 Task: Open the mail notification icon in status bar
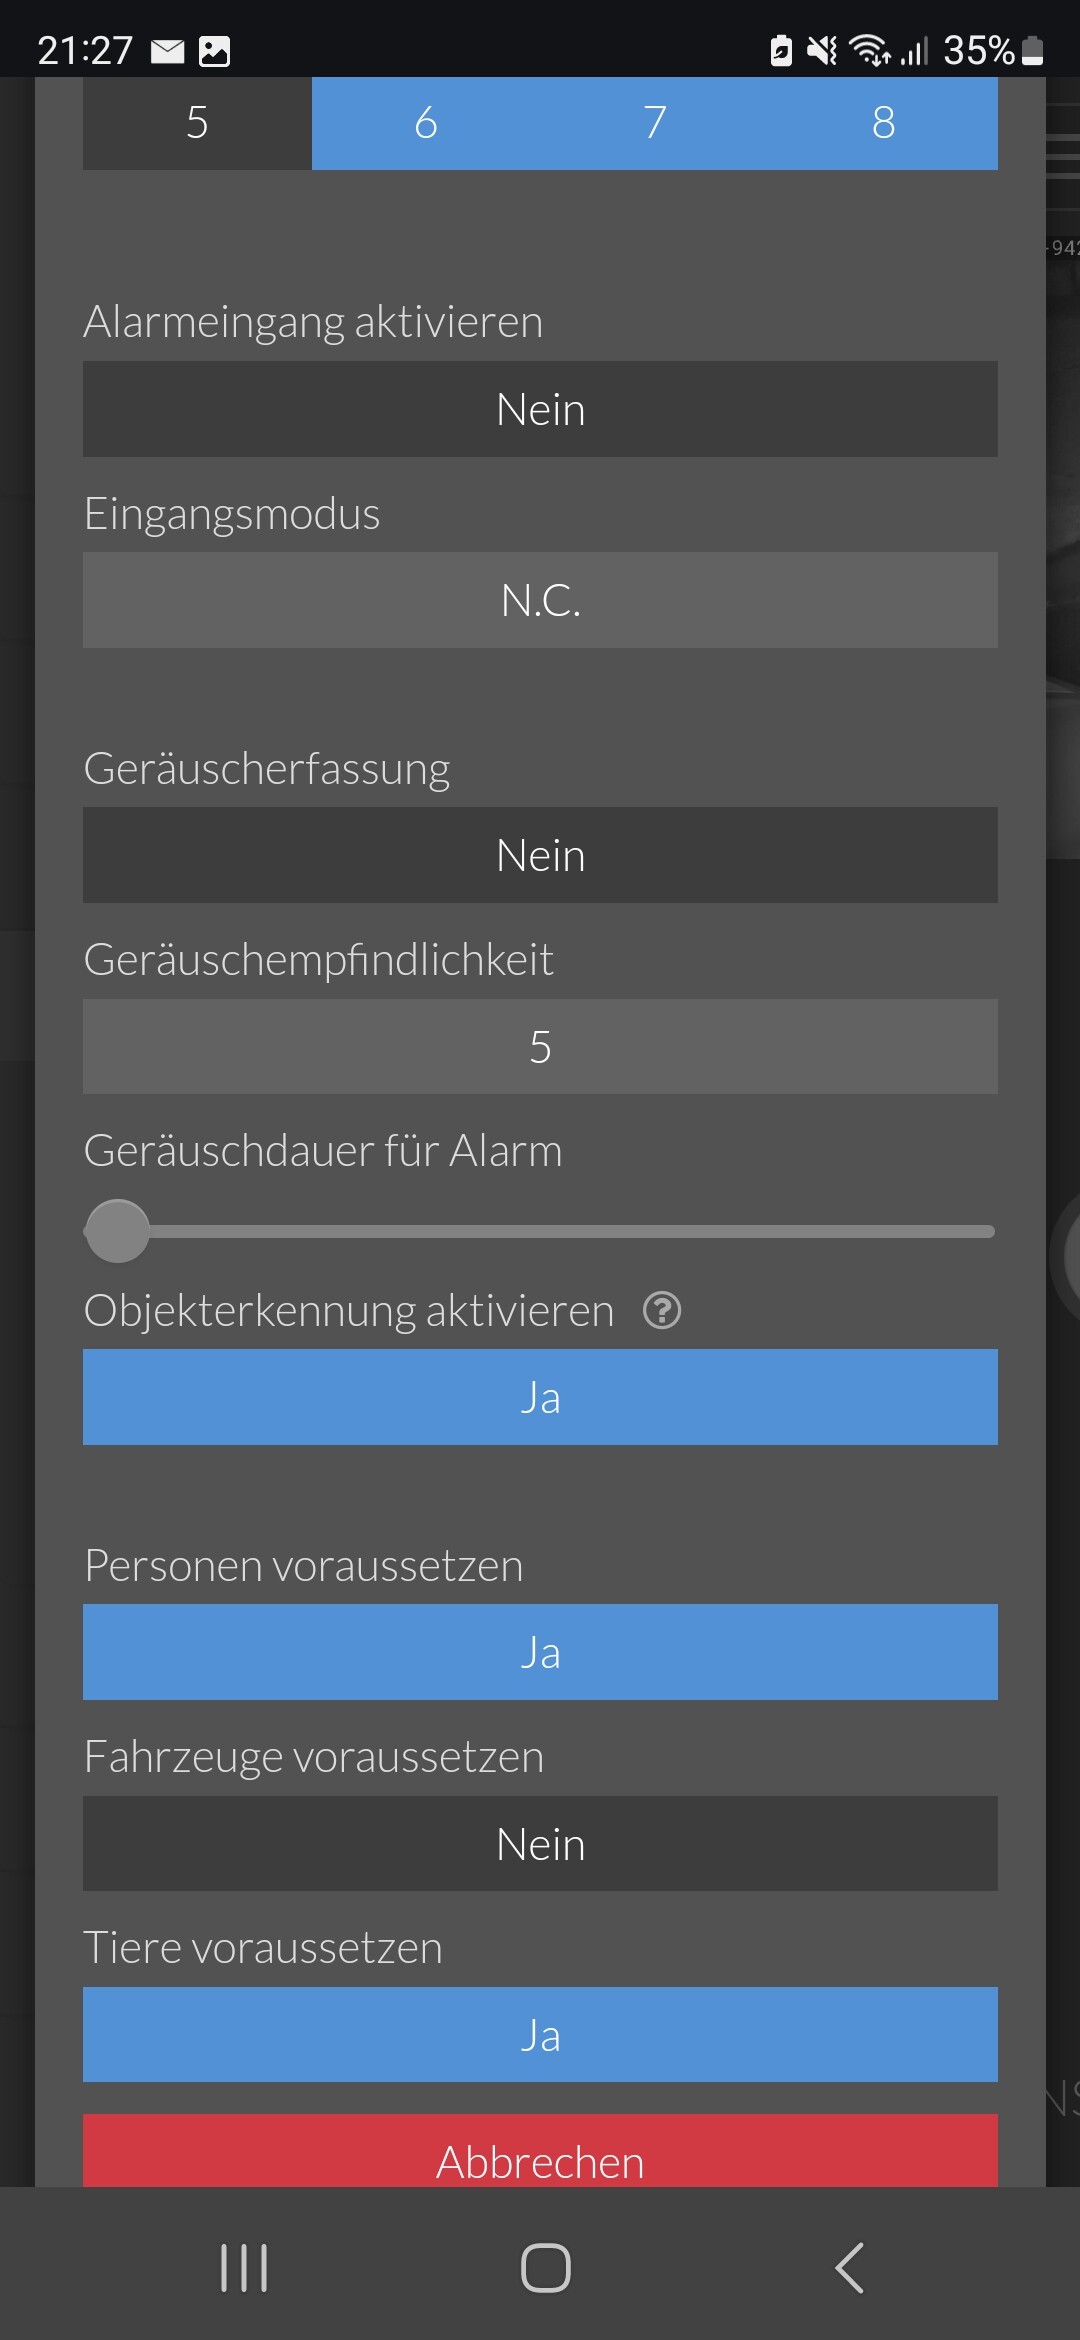168,51
